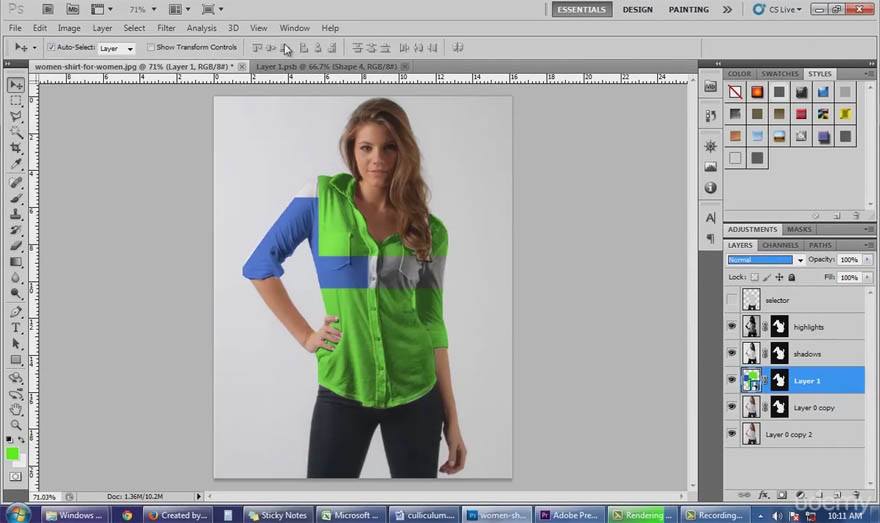Open the status bar info arrow
This screenshot has height=523, width=880.
198,497
